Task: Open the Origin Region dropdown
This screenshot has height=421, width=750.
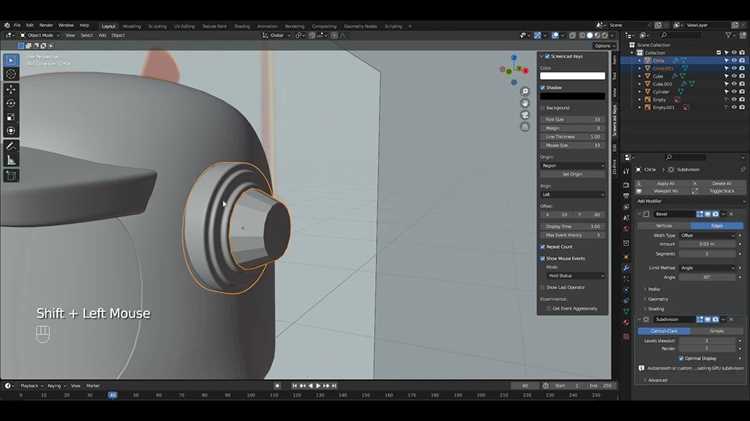Action: pos(573,166)
